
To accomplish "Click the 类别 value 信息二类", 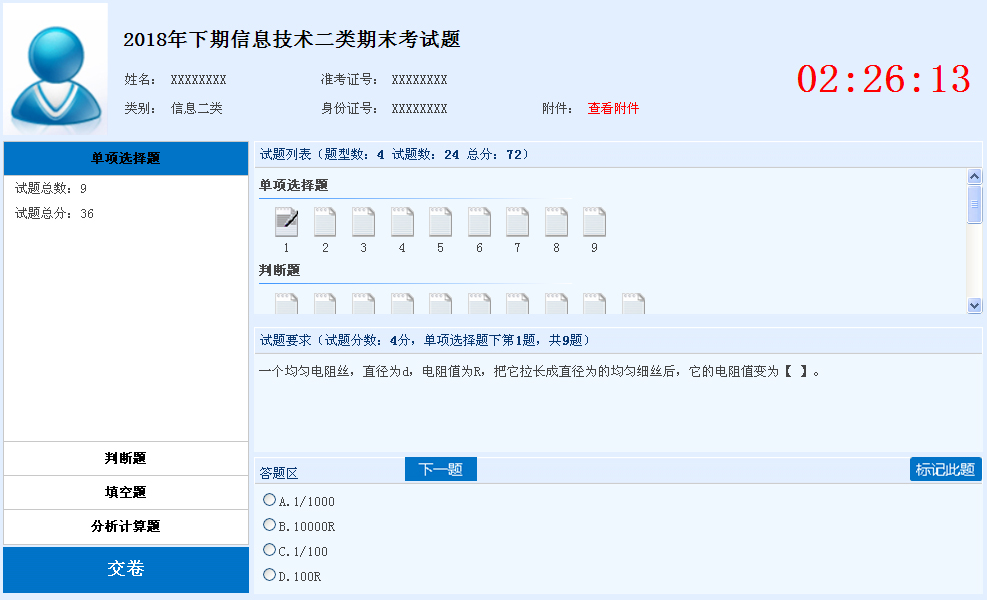I will [196, 108].
